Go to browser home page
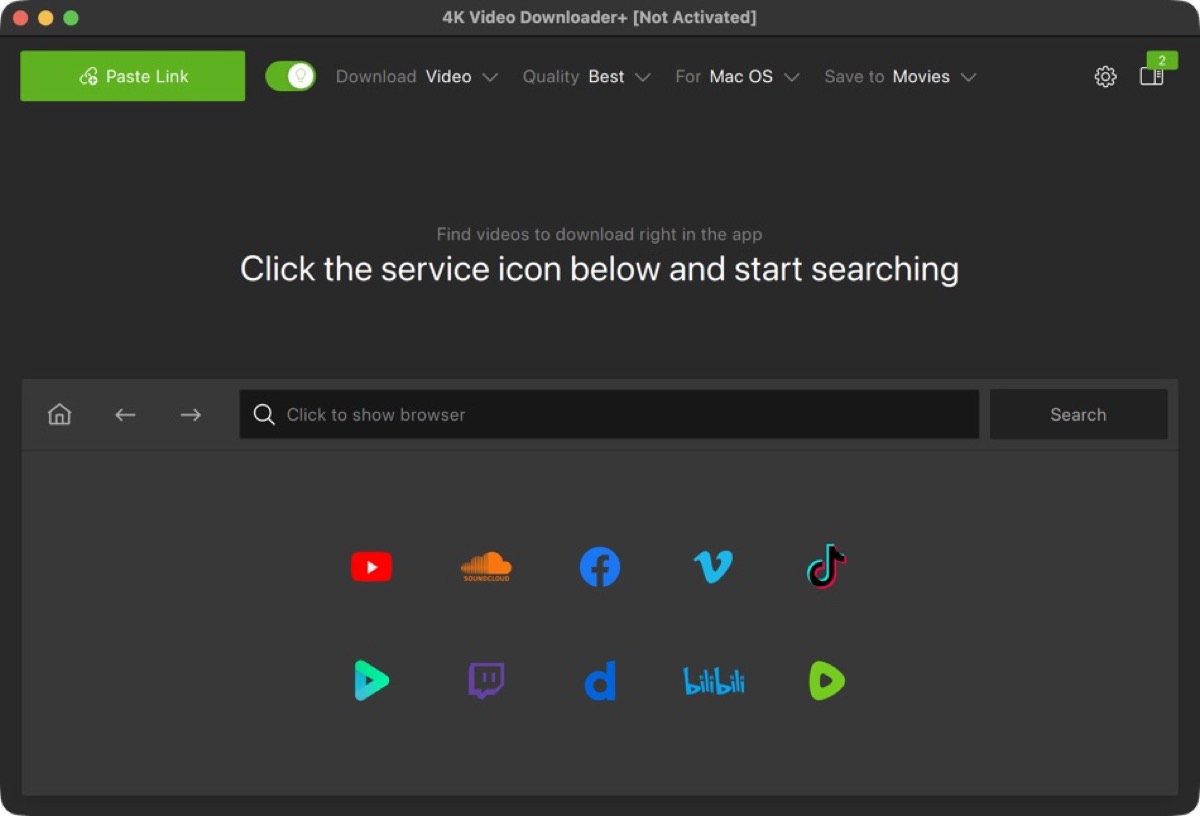 click(x=60, y=414)
